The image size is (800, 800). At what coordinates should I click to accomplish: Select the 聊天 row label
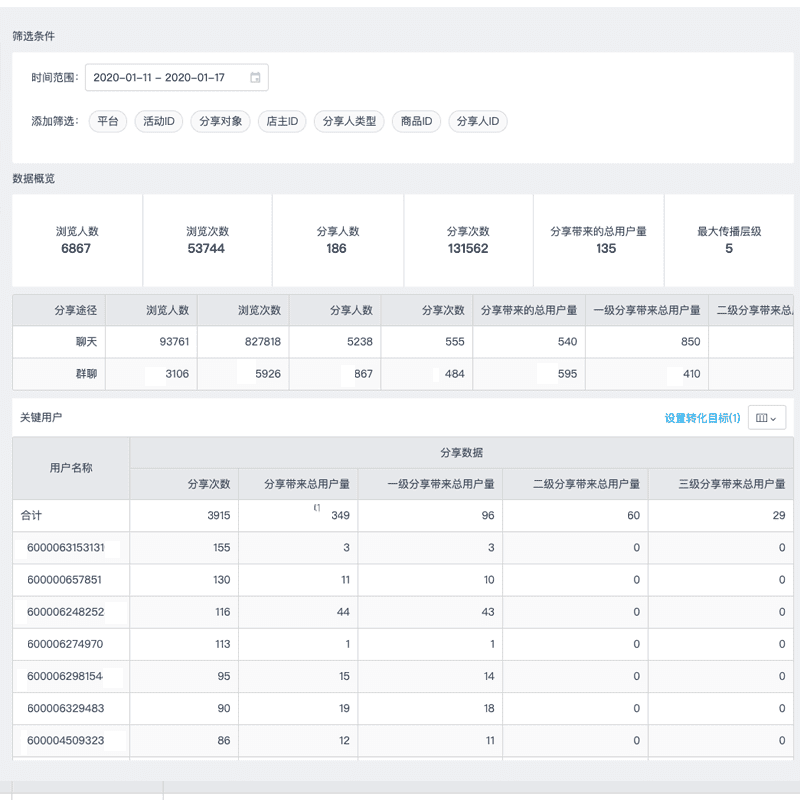click(x=86, y=342)
